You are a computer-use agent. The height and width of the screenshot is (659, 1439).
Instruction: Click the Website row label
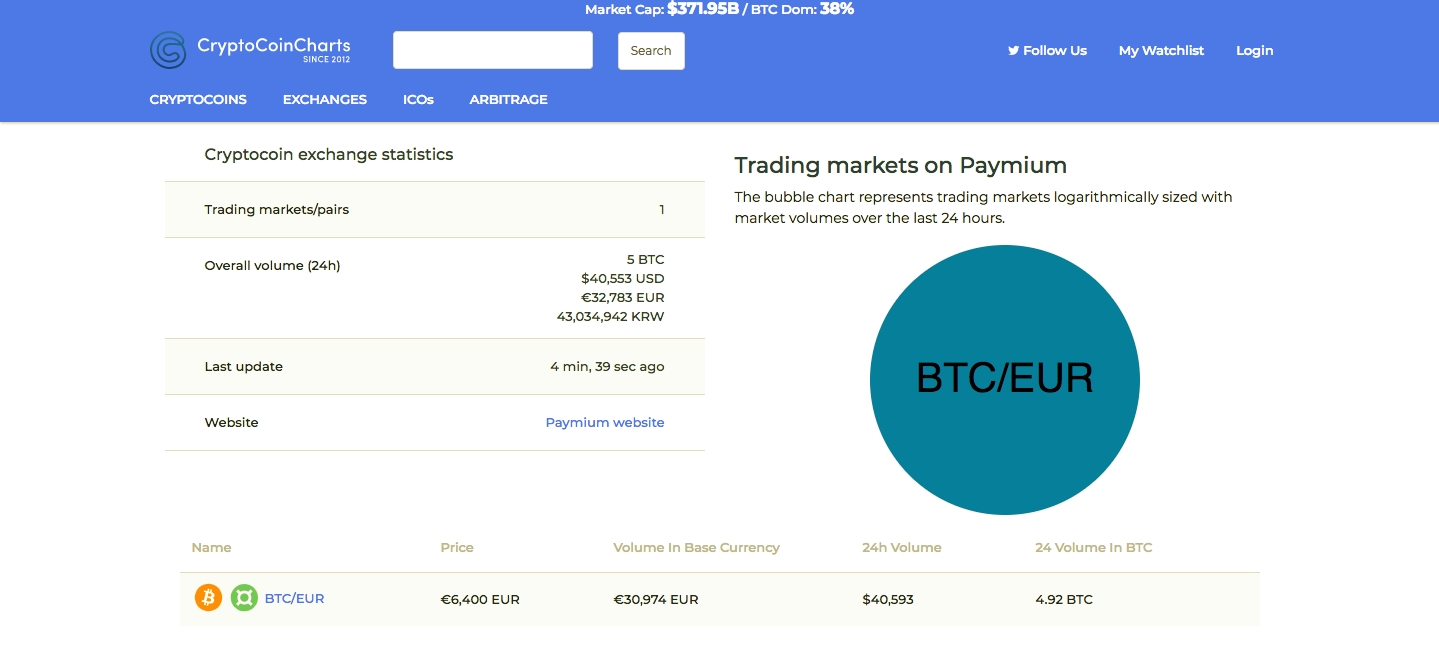point(231,422)
